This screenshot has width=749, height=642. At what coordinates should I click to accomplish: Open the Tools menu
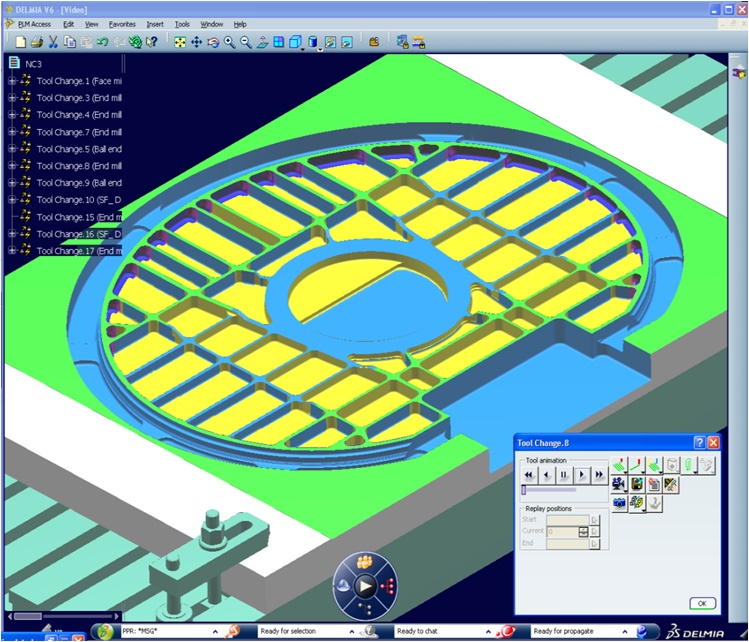182,24
